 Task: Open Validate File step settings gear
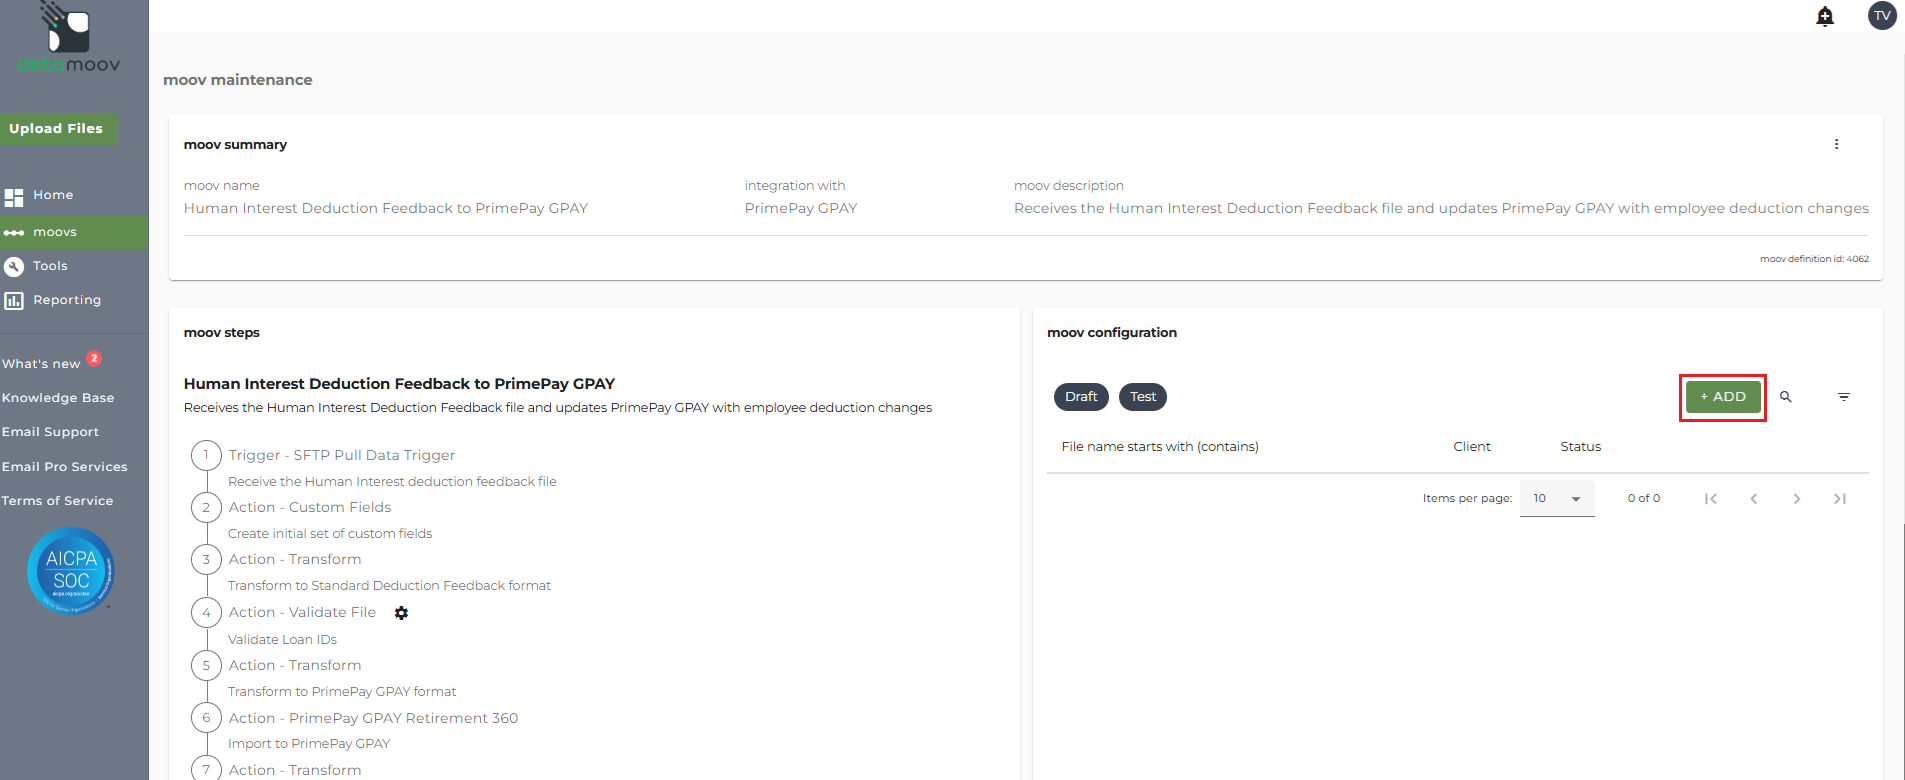[401, 613]
